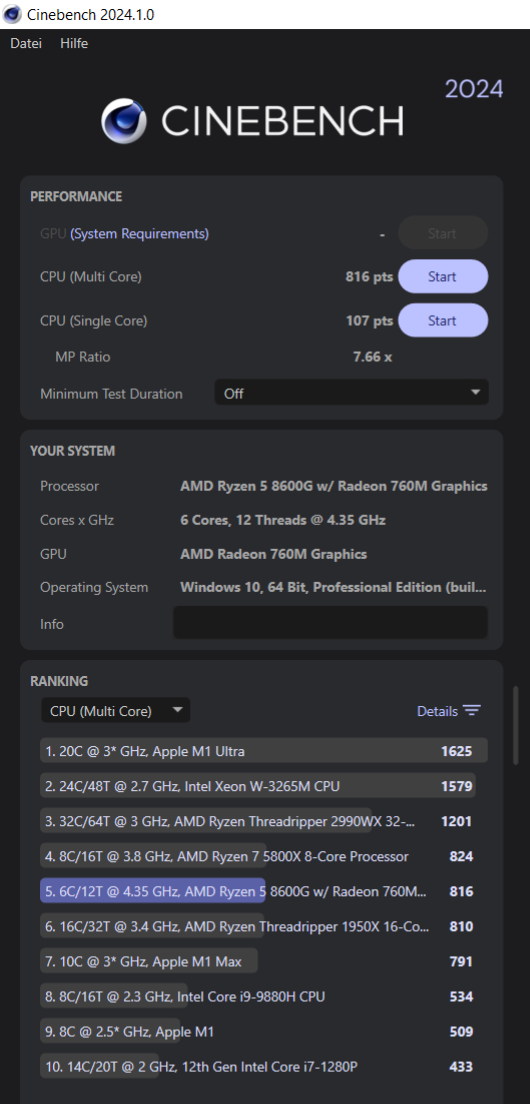The image size is (530, 1104).
Task: Select the Intel Xeon W-3265M ranking row
Action: point(264,786)
